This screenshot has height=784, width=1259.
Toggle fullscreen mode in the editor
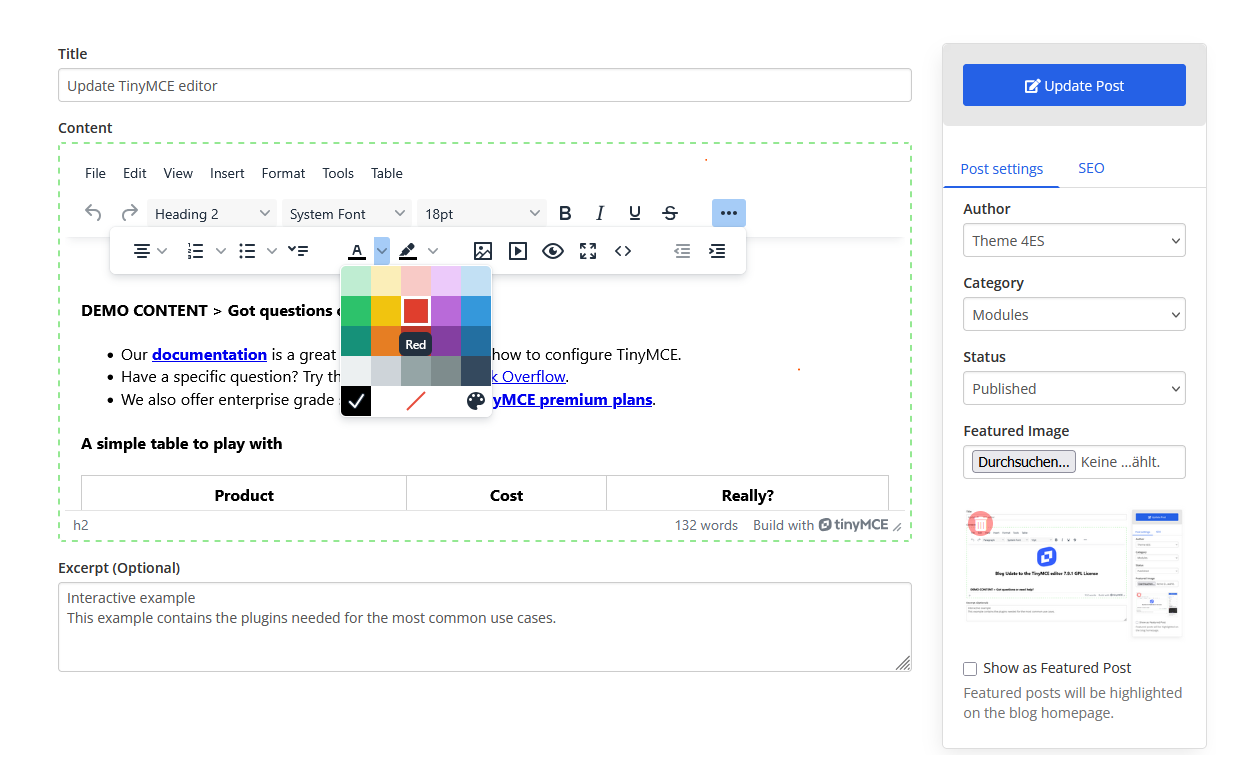(587, 251)
